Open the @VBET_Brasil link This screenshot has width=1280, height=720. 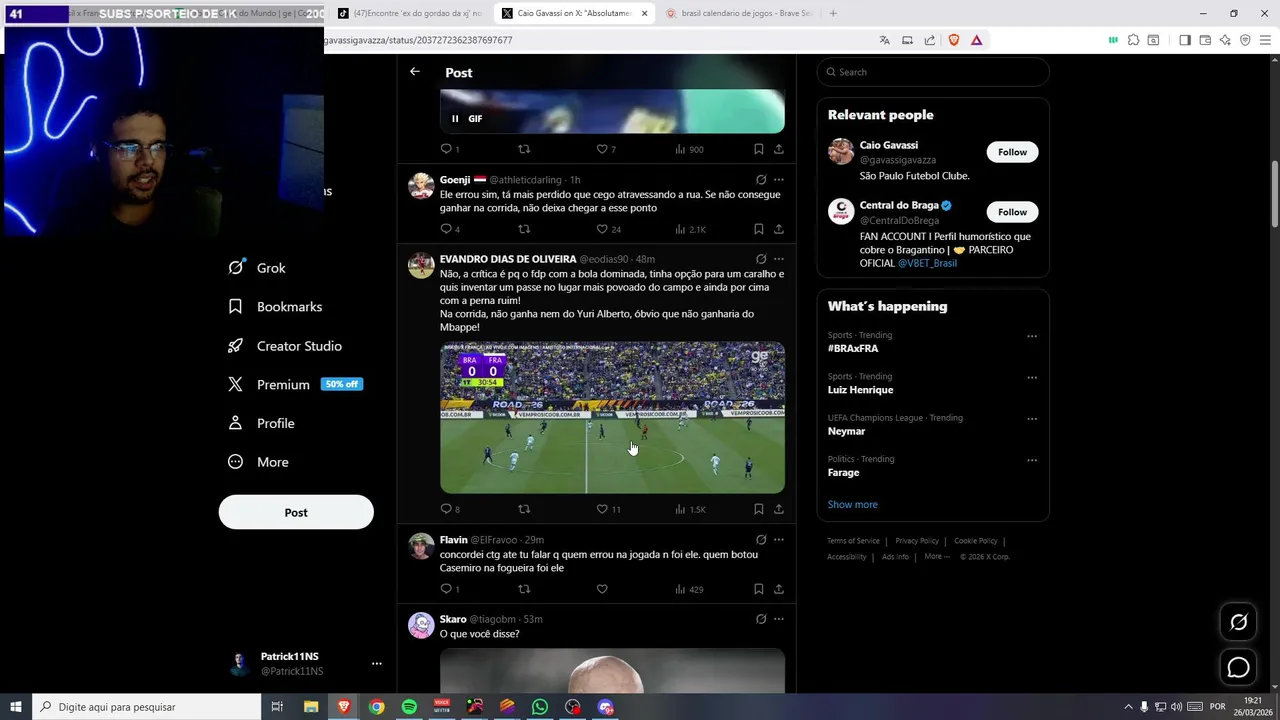(927, 263)
